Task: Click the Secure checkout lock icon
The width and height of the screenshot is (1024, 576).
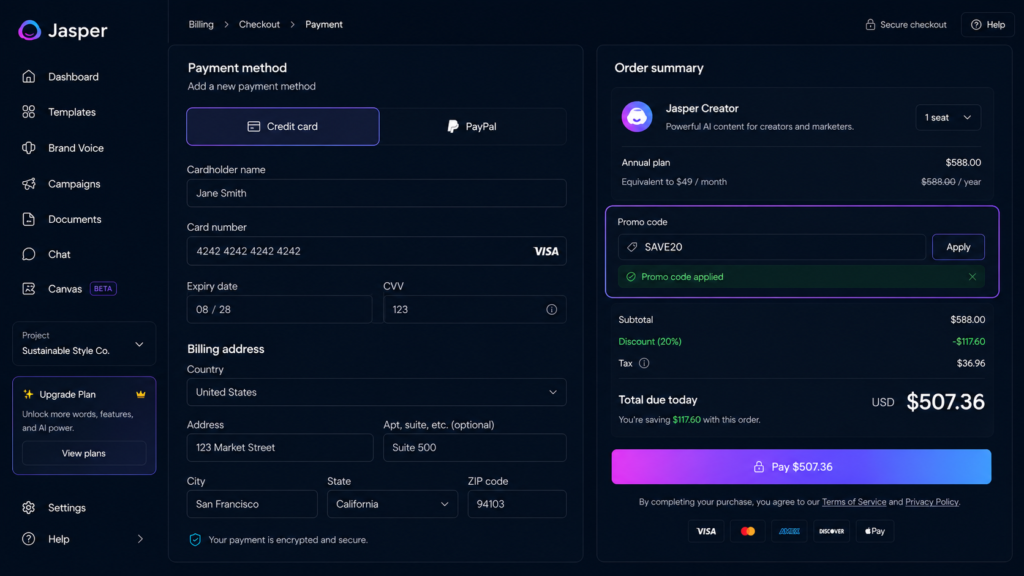Action: (x=870, y=24)
